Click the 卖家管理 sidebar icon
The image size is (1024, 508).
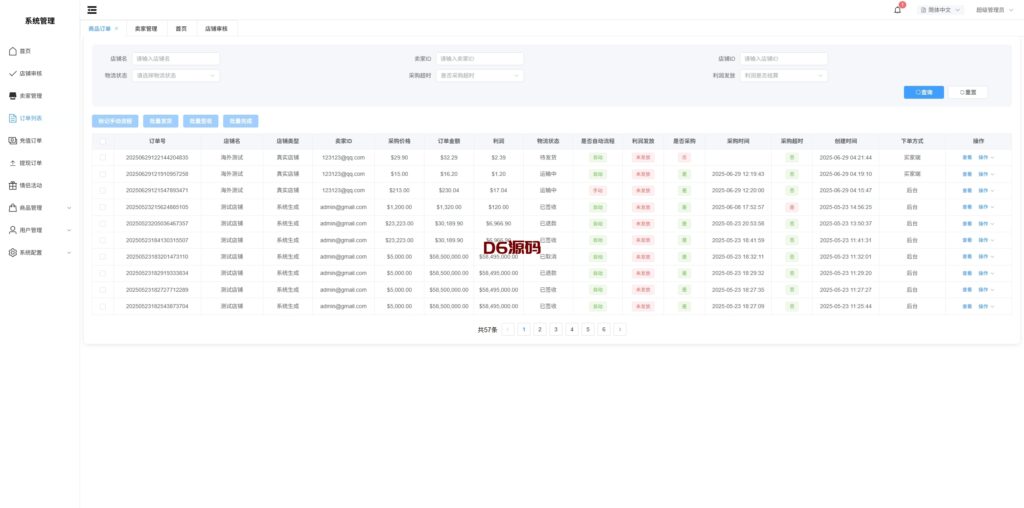(x=12, y=96)
